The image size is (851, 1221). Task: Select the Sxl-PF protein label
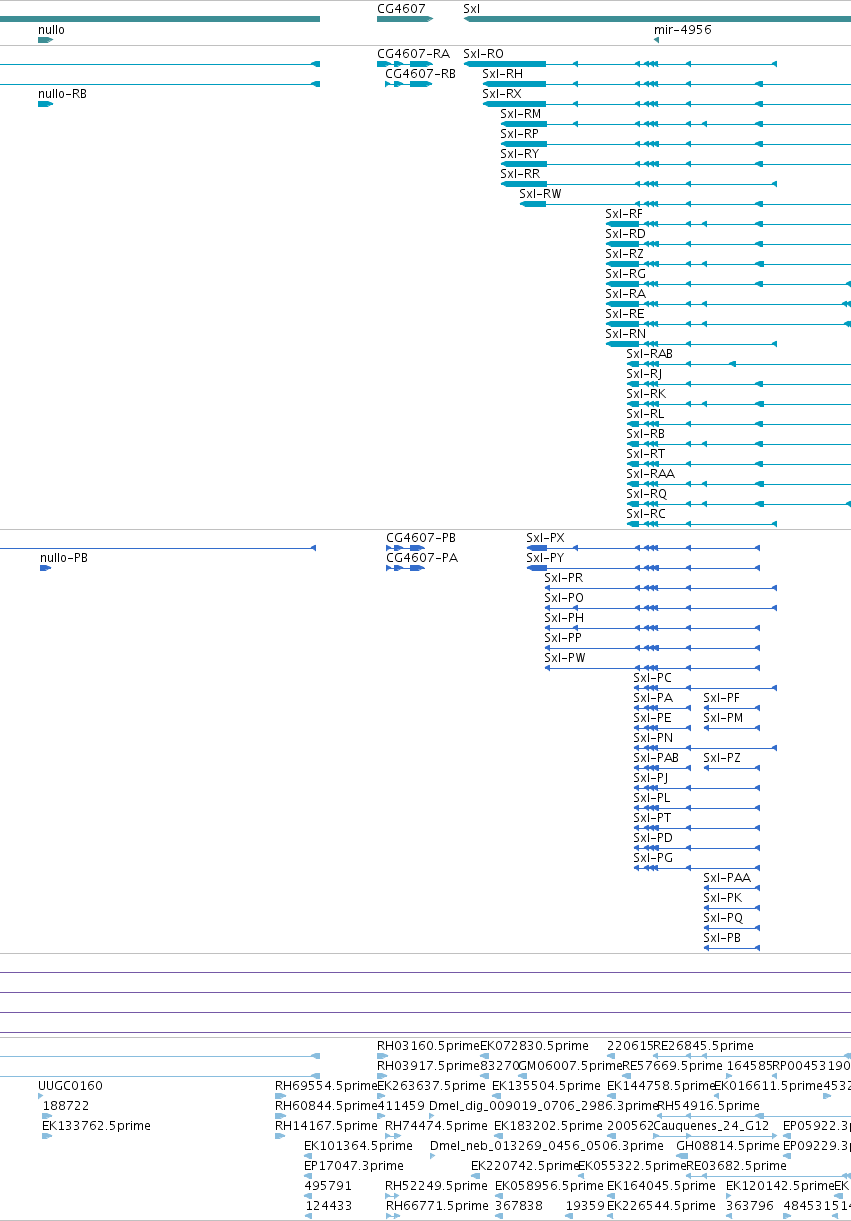coord(722,697)
